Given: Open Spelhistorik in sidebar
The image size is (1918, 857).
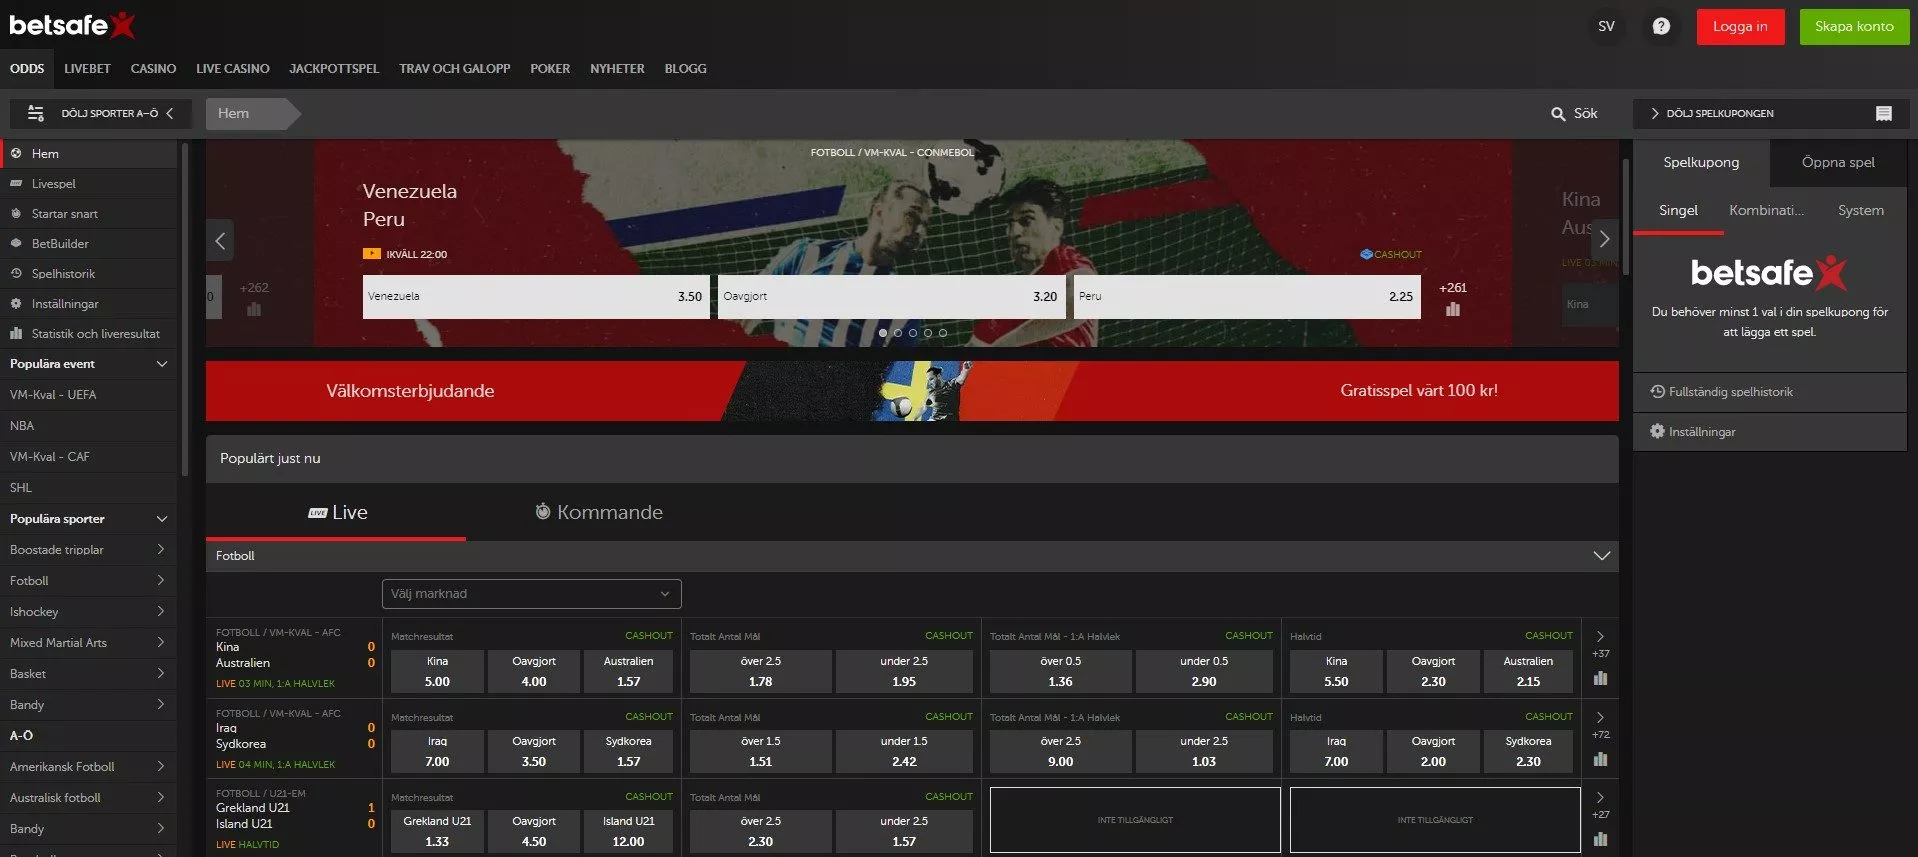Looking at the screenshot, I should [x=90, y=274].
